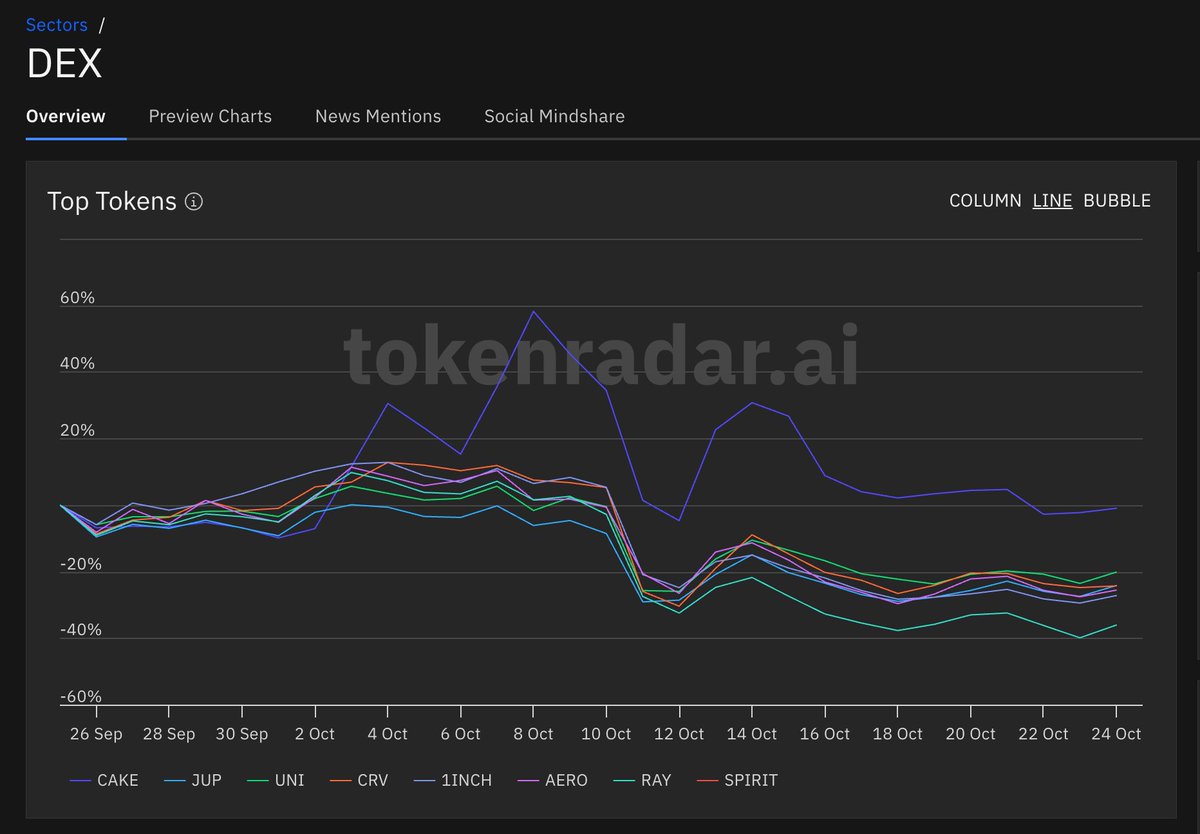This screenshot has height=834, width=1200.
Task: Click the DEX page title
Action: tap(64, 65)
